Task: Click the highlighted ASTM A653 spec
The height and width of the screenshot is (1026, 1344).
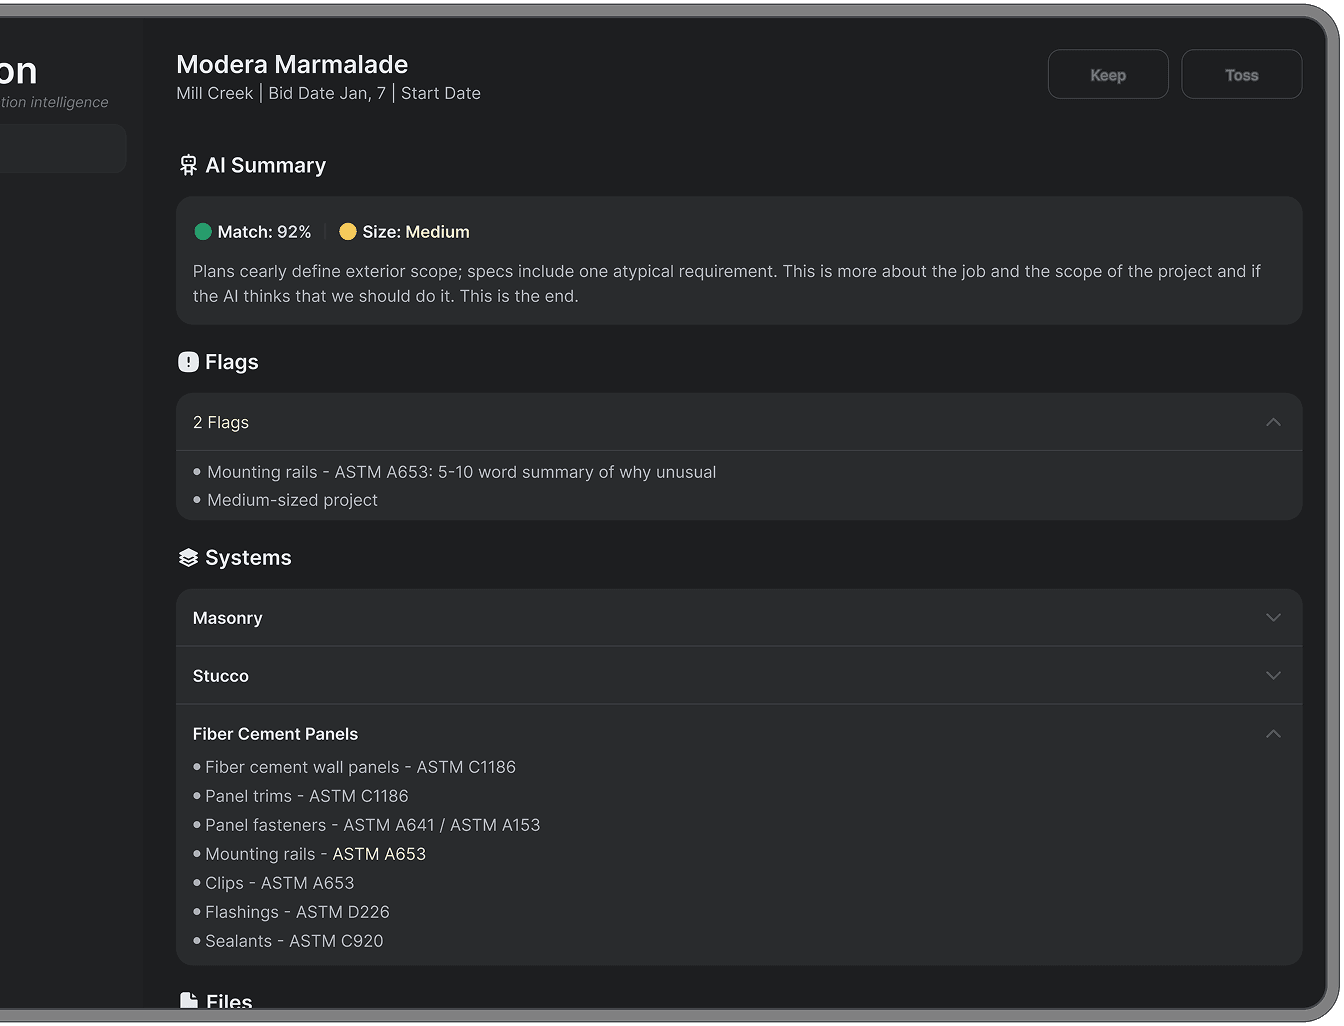Action: 379,854
